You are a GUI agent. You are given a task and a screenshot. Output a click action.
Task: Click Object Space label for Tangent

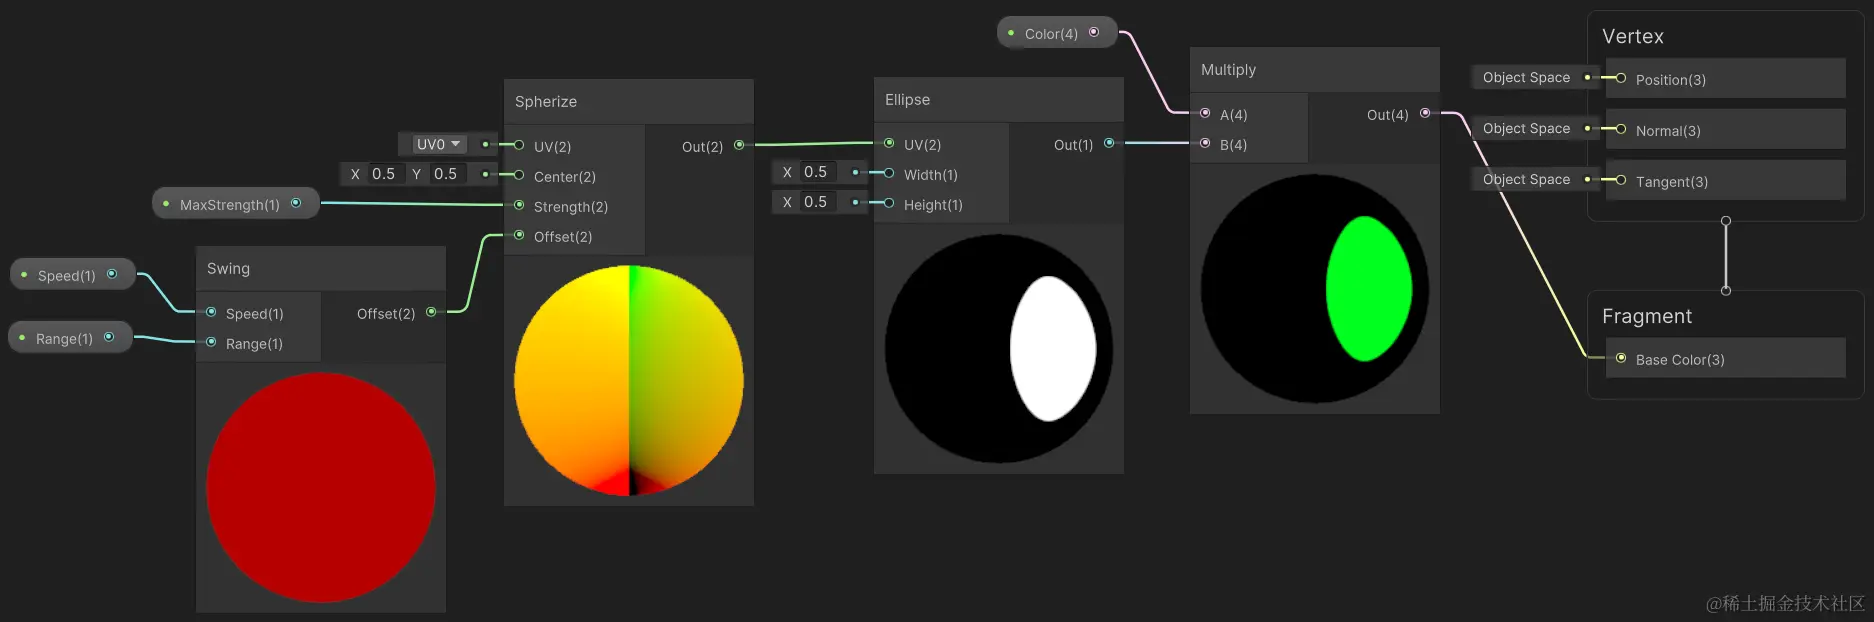click(1526, 179)
